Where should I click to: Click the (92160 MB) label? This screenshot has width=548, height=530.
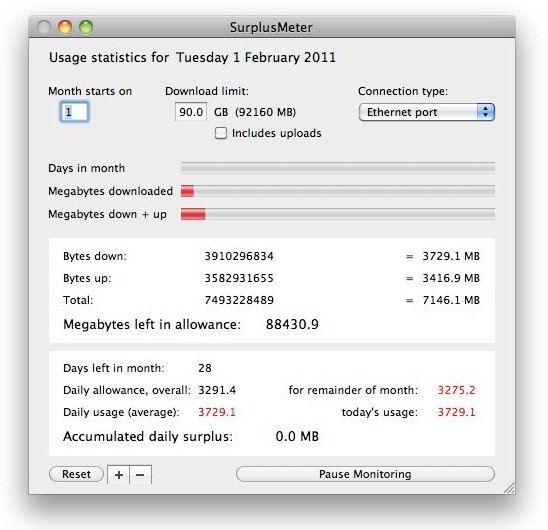pyautogui.click(x=266, y=112)
